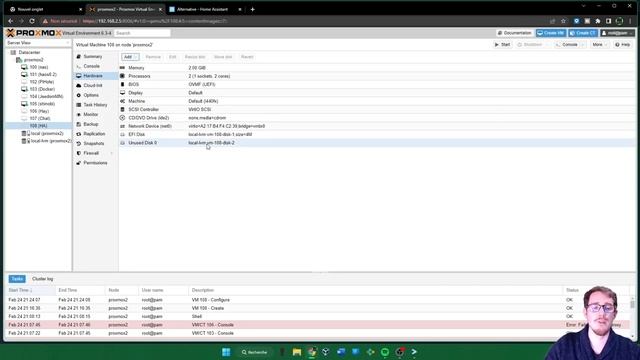Click the Create CT button
Image resolution: width=640 pixels, height=360 pixels.
583,33
